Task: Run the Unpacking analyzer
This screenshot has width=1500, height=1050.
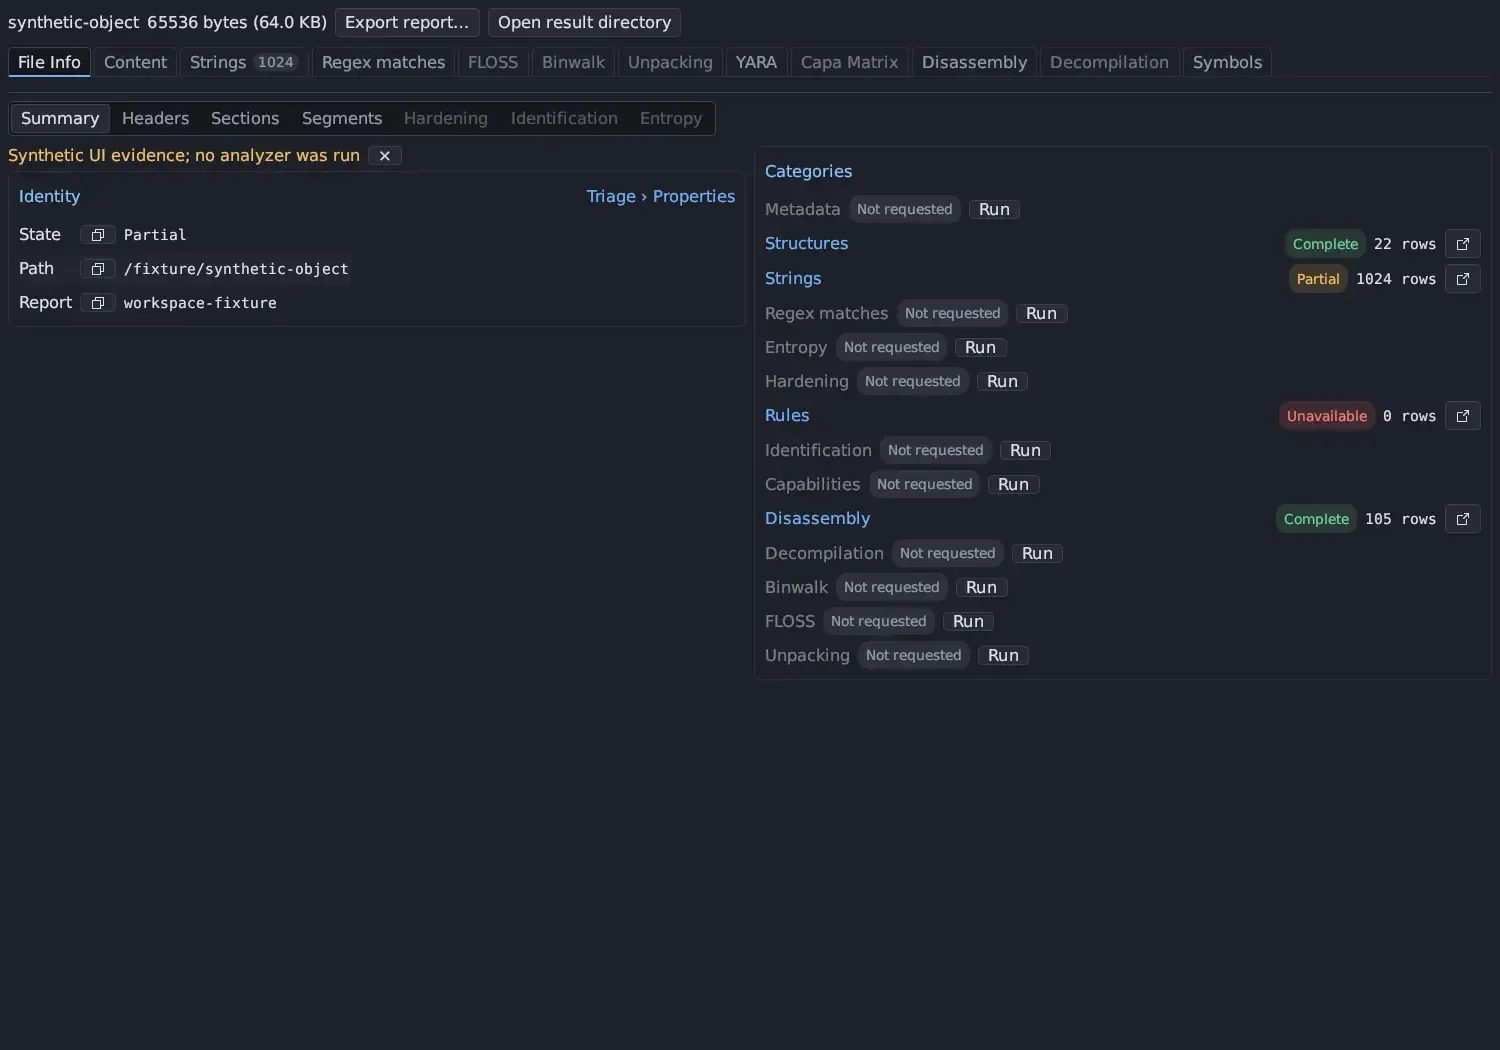Action: [x=1003, y=656]
